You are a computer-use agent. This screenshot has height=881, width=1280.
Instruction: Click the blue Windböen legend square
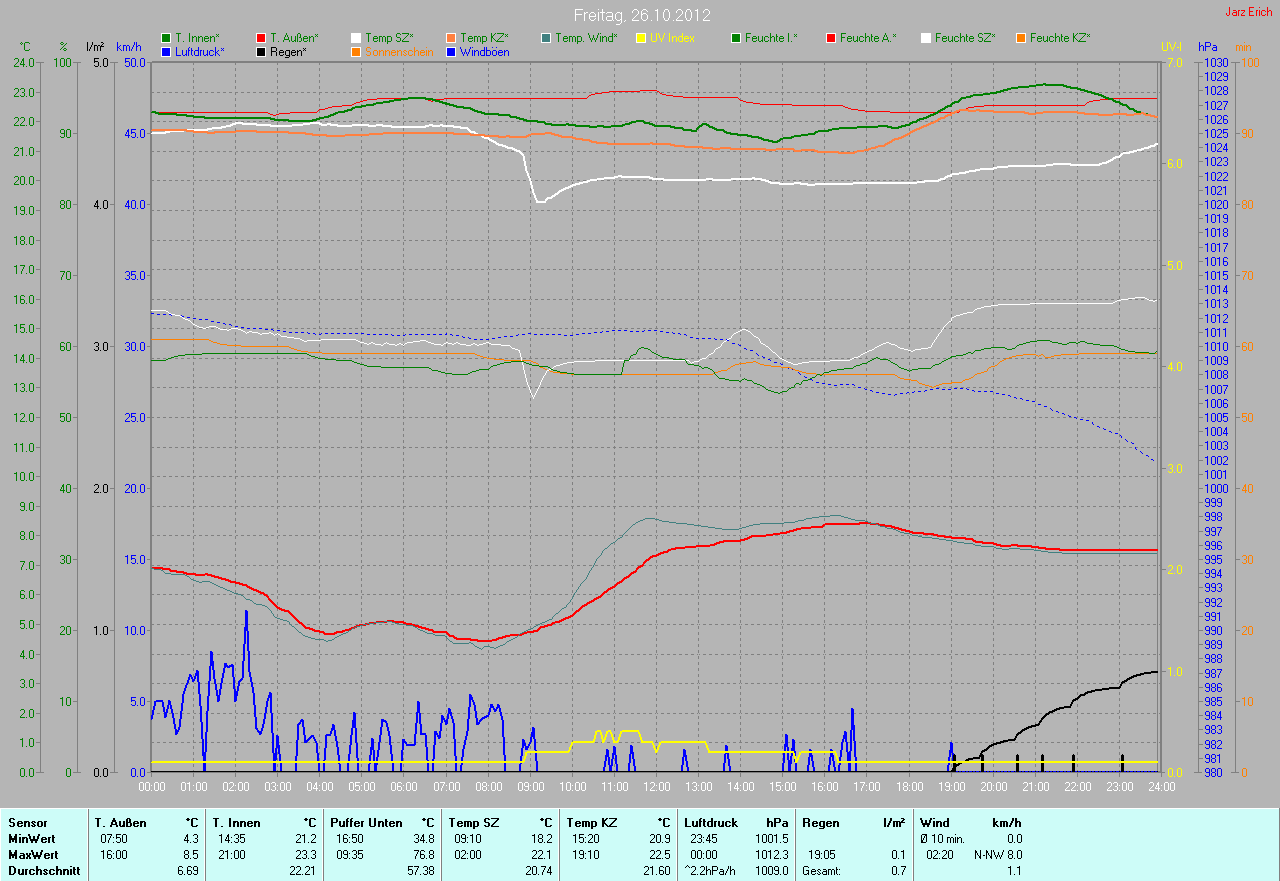(x=451, y=51)
